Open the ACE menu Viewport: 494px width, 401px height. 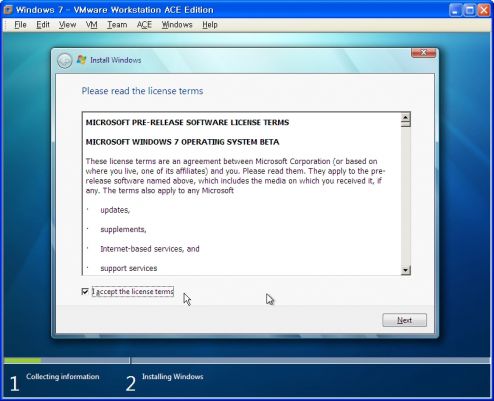tap(144, 25)
